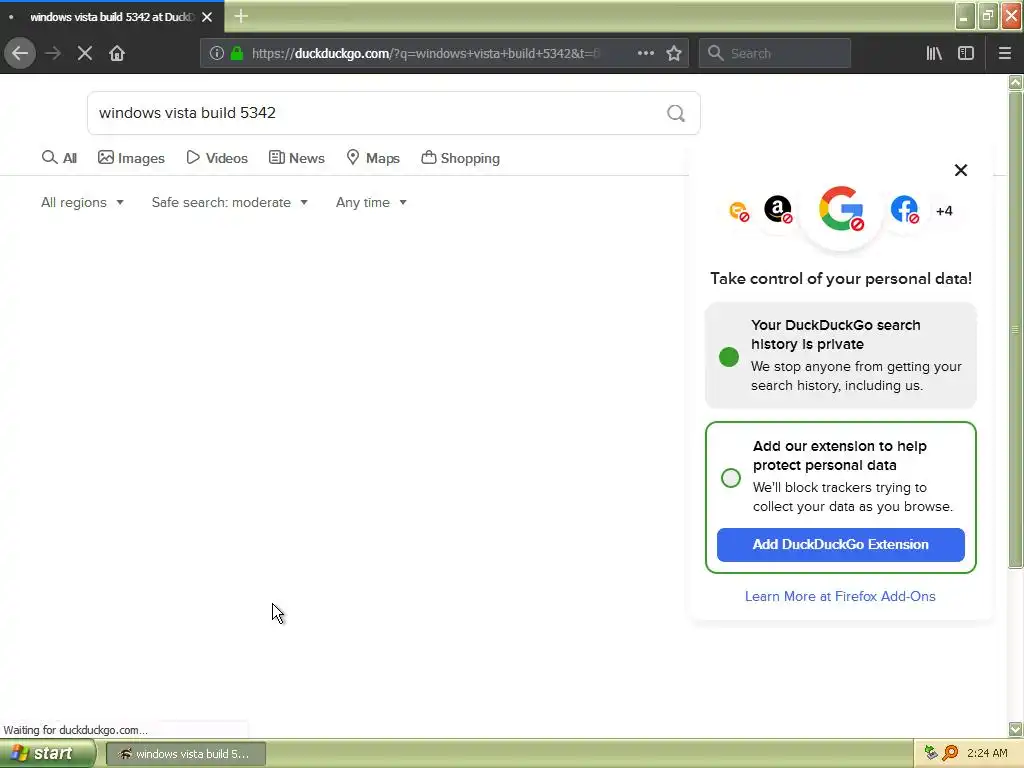This screenshot has width=1024, height=768.
Task: Open Learn More at Firefox Add-Ons link
Action: click(x=840, y=596)
